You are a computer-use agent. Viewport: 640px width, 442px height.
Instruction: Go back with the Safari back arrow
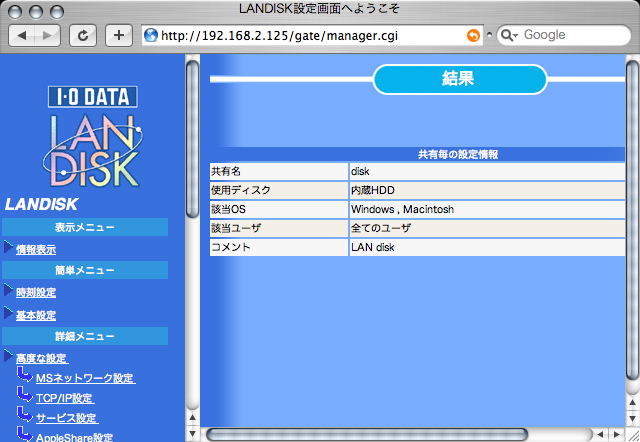[x=22, y=36]
